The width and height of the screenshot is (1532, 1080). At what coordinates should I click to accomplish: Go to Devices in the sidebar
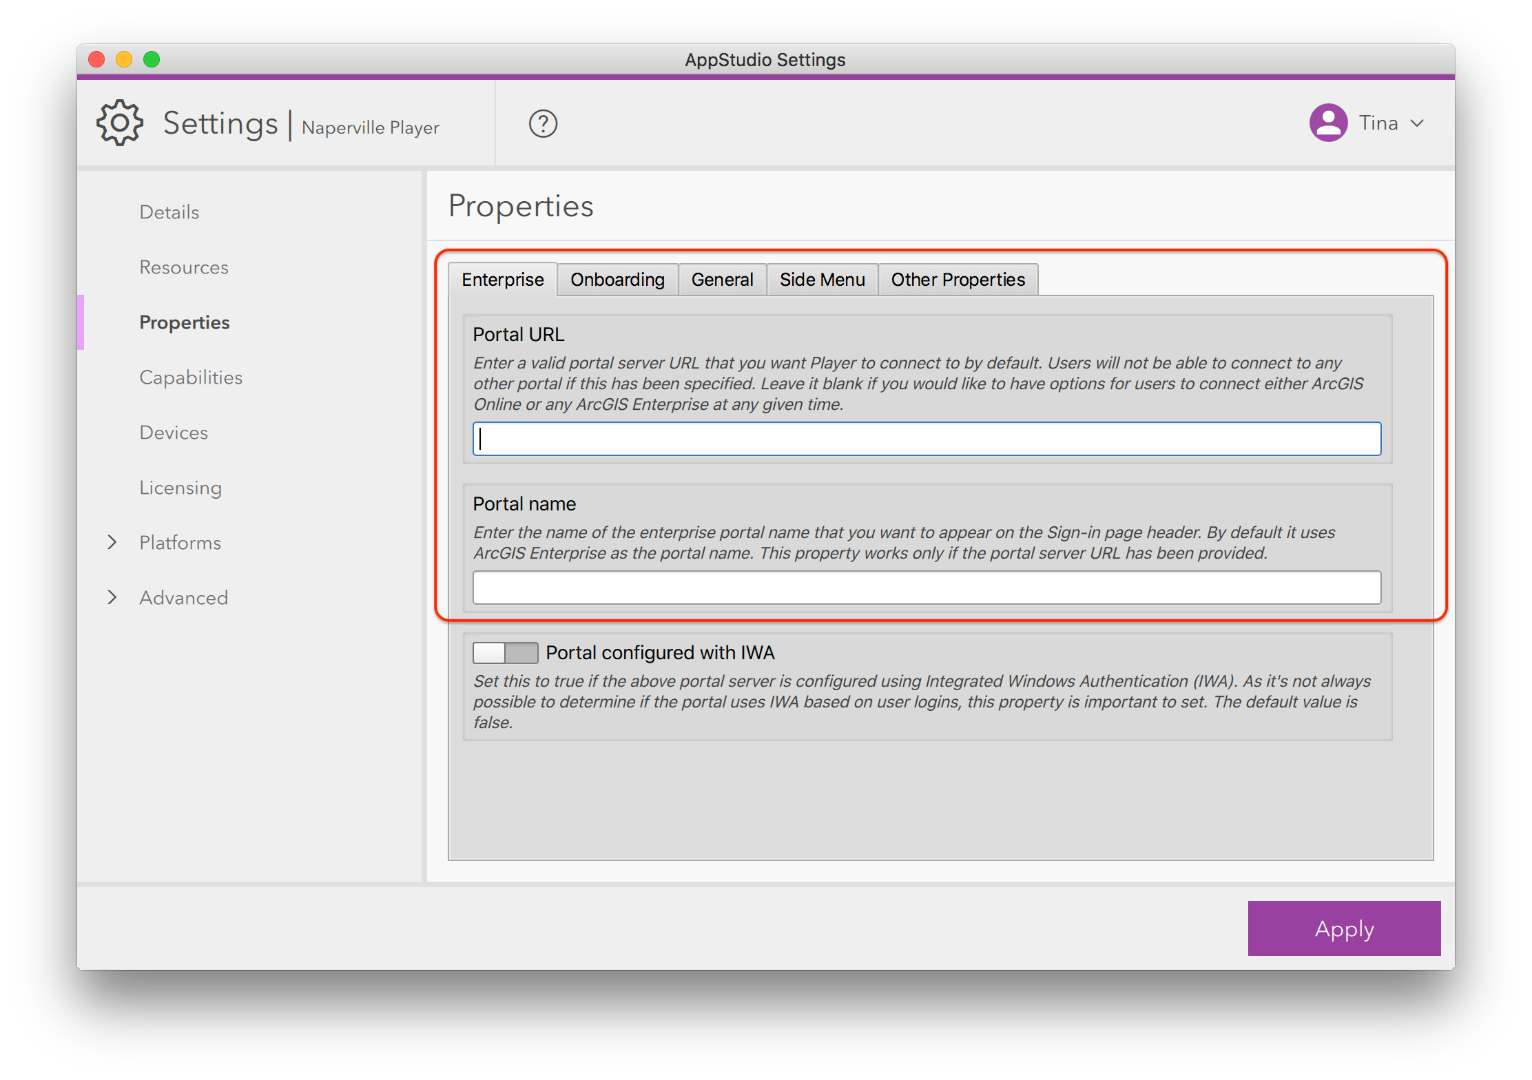[174, 432]
